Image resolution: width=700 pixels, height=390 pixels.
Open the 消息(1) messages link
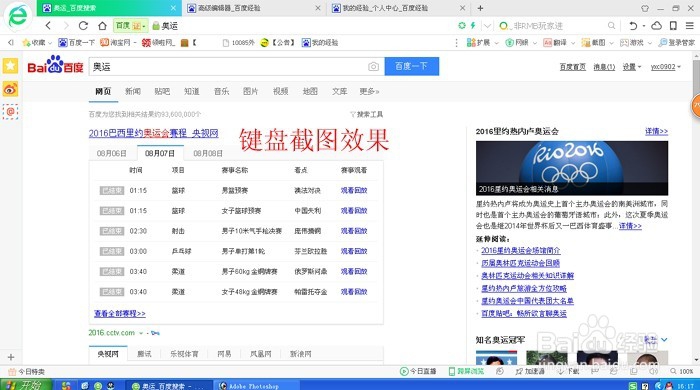pos(604,66)
